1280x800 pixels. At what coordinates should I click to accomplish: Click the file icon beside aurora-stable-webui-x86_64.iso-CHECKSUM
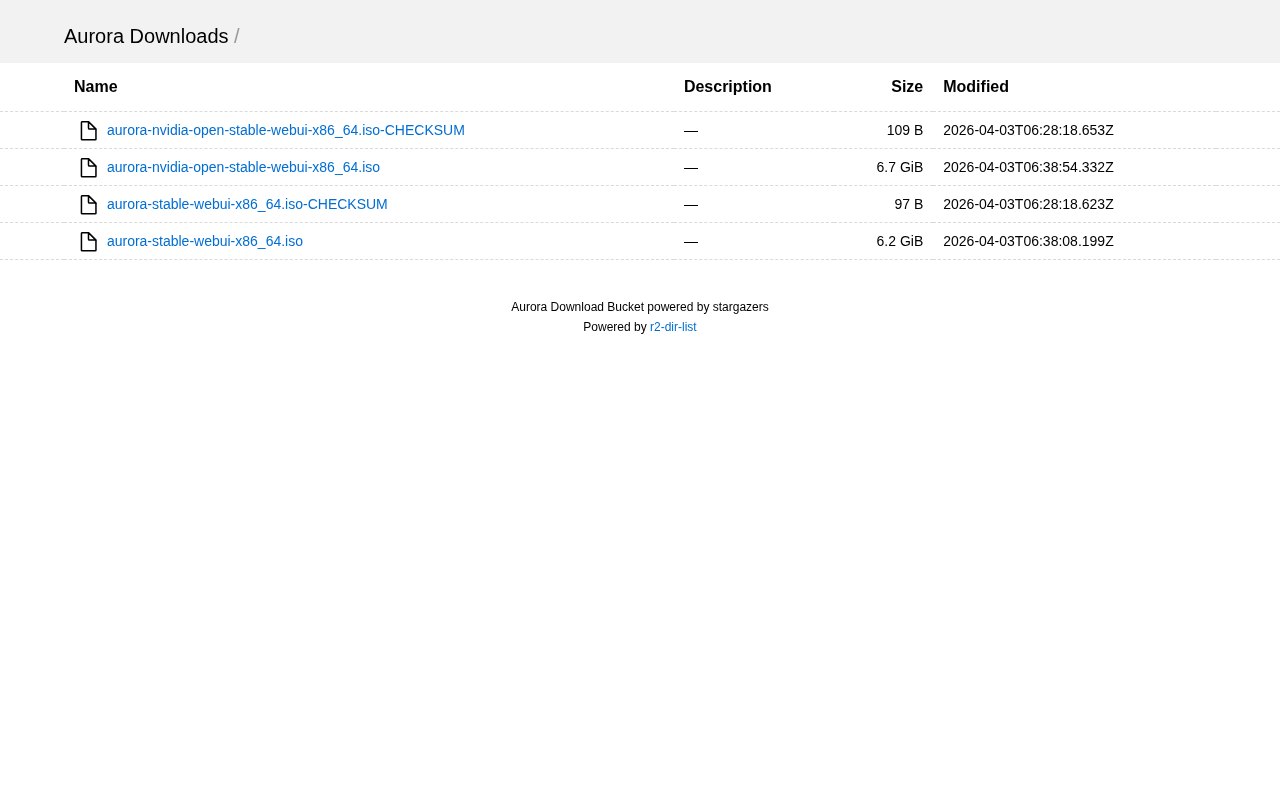(88, 205)
